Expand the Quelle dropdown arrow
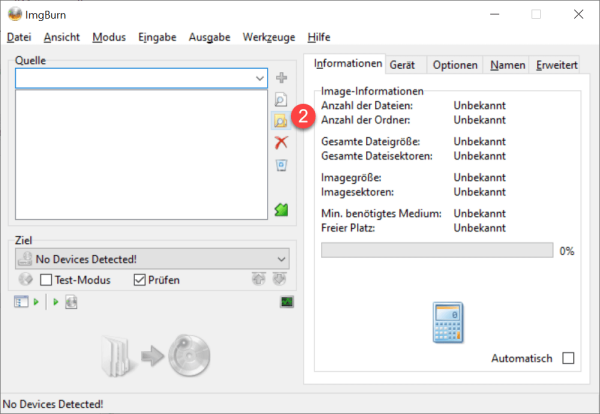600x414 pixels. tap(260, 78)
